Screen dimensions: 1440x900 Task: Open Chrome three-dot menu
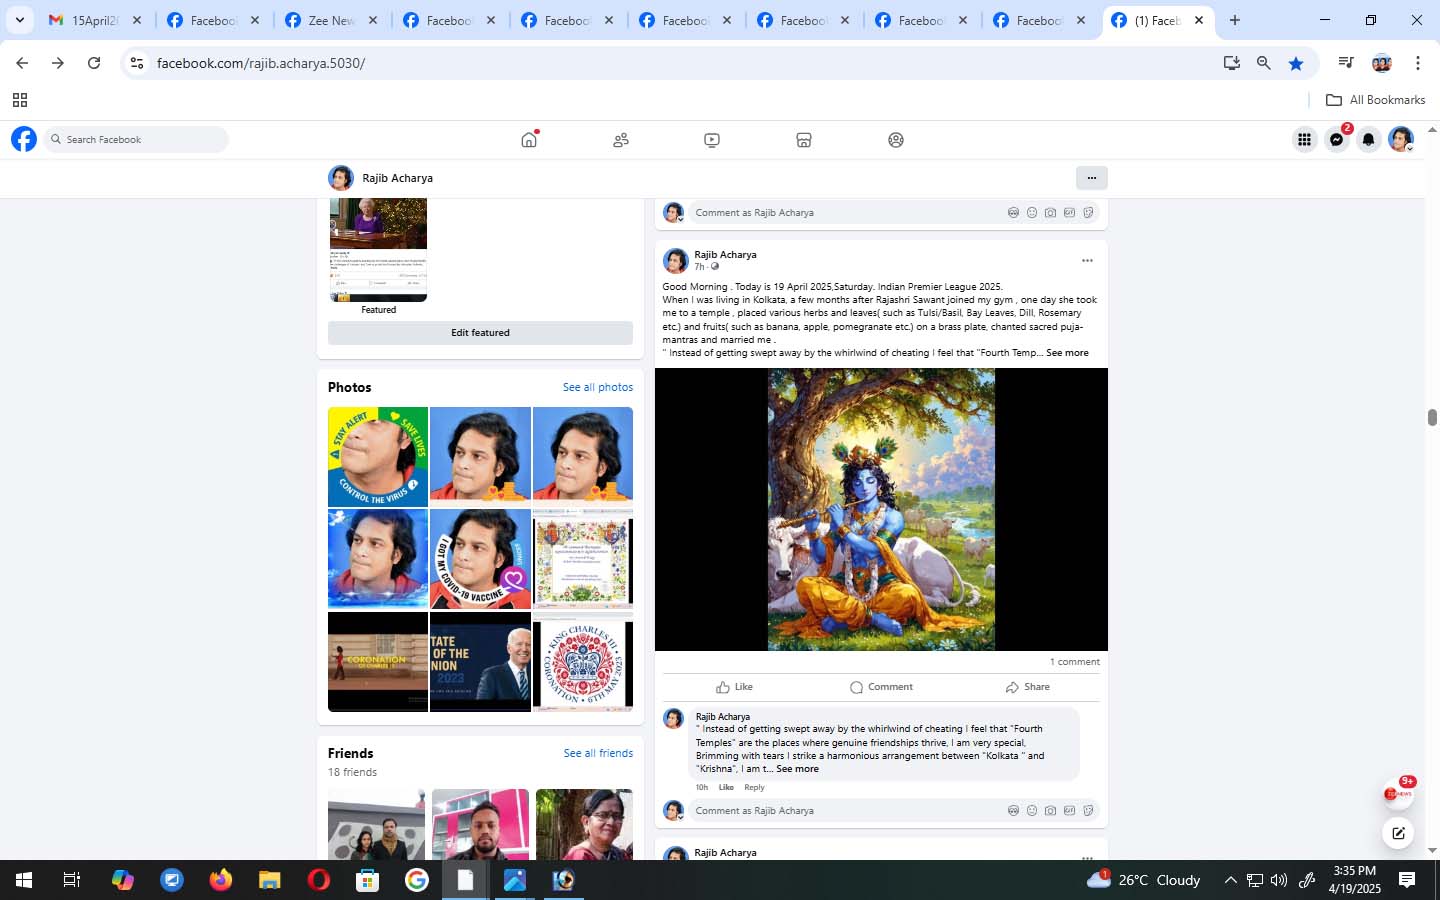point(1418,63)
